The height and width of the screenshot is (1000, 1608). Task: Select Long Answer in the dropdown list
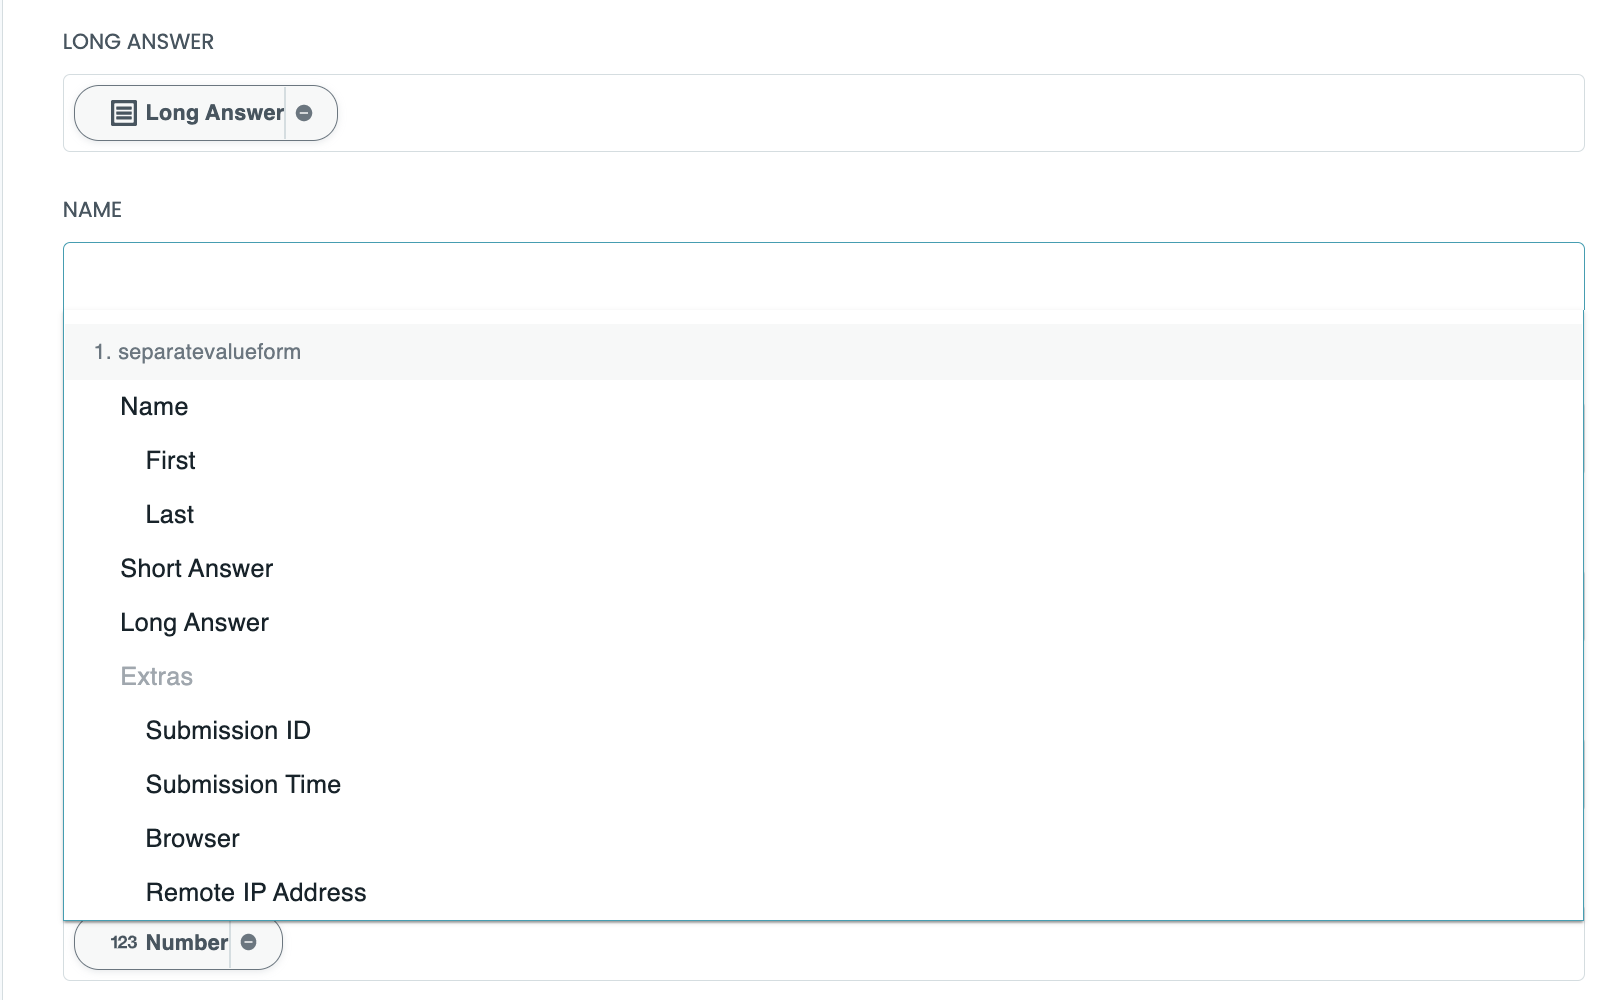(x=194, y=622)
